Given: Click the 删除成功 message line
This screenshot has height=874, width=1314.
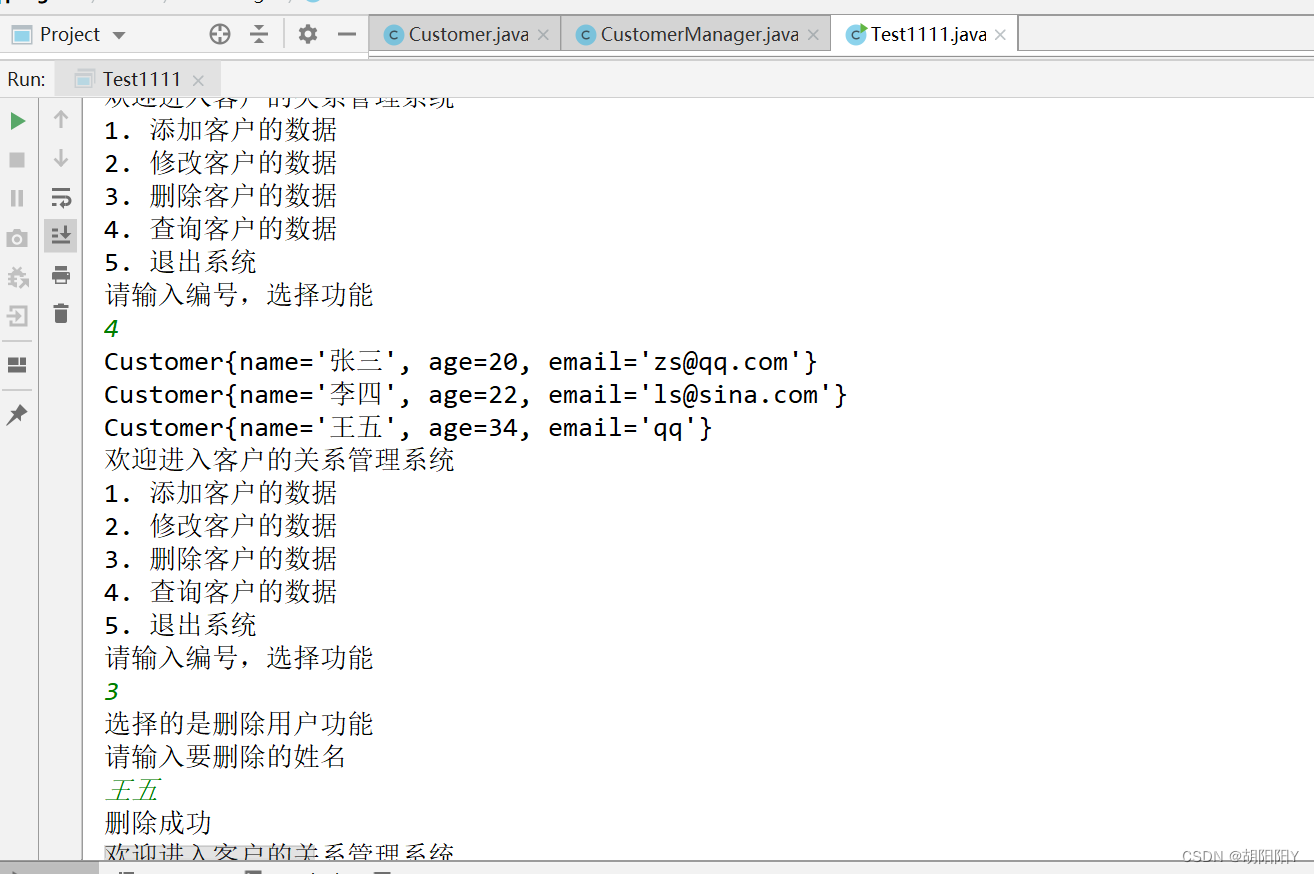Looking at the screenshot, I should (x=158, y=823).
